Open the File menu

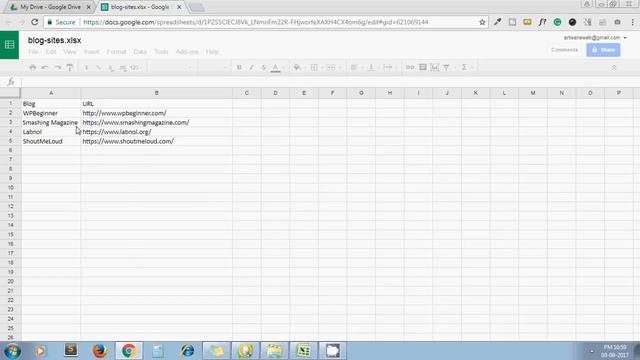tap(33, 52)
